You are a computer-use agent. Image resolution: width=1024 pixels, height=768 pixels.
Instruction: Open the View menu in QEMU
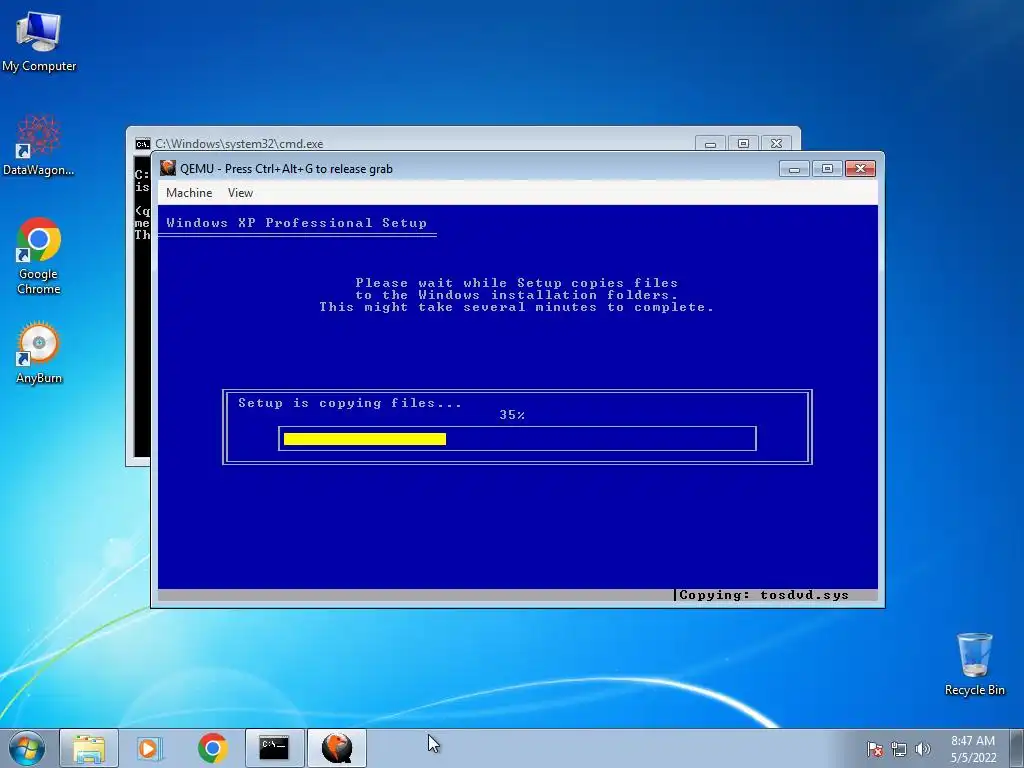click(x=240, y=193)
